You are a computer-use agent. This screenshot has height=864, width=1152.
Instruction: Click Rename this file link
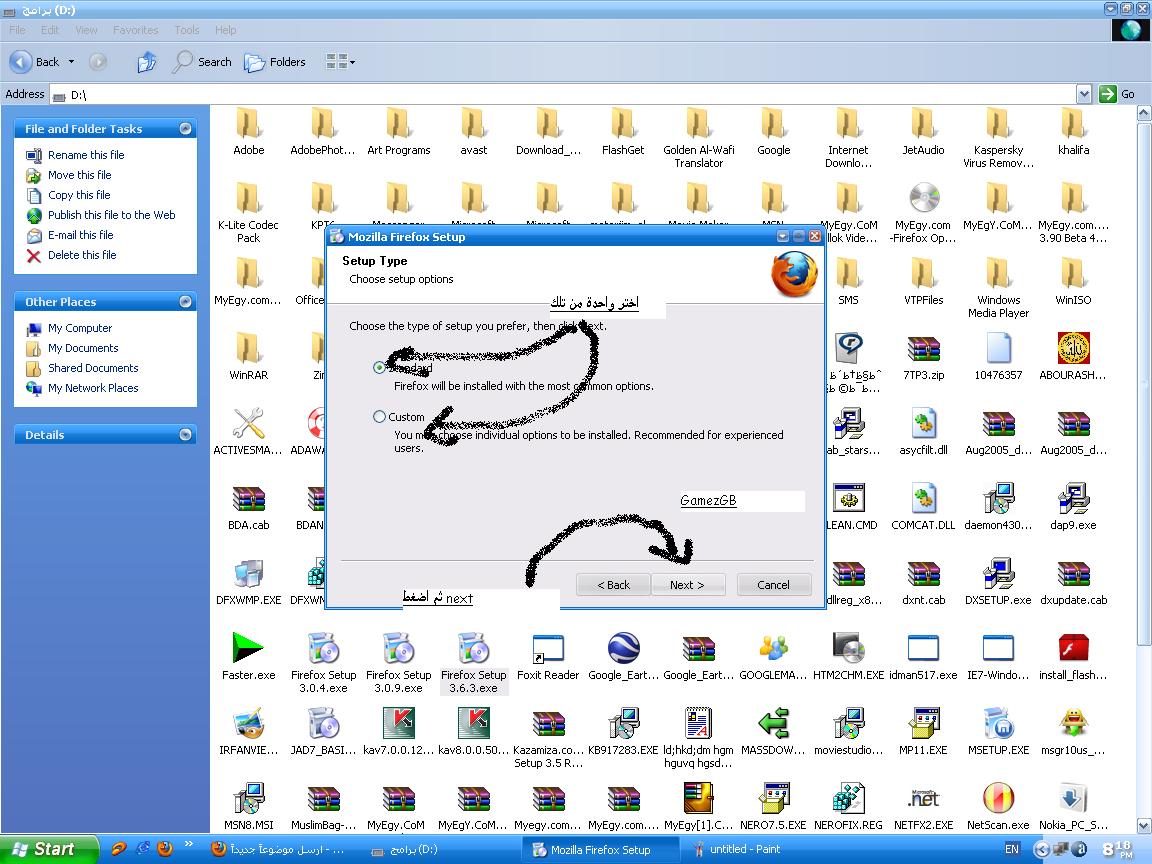[x=86, y=155]
